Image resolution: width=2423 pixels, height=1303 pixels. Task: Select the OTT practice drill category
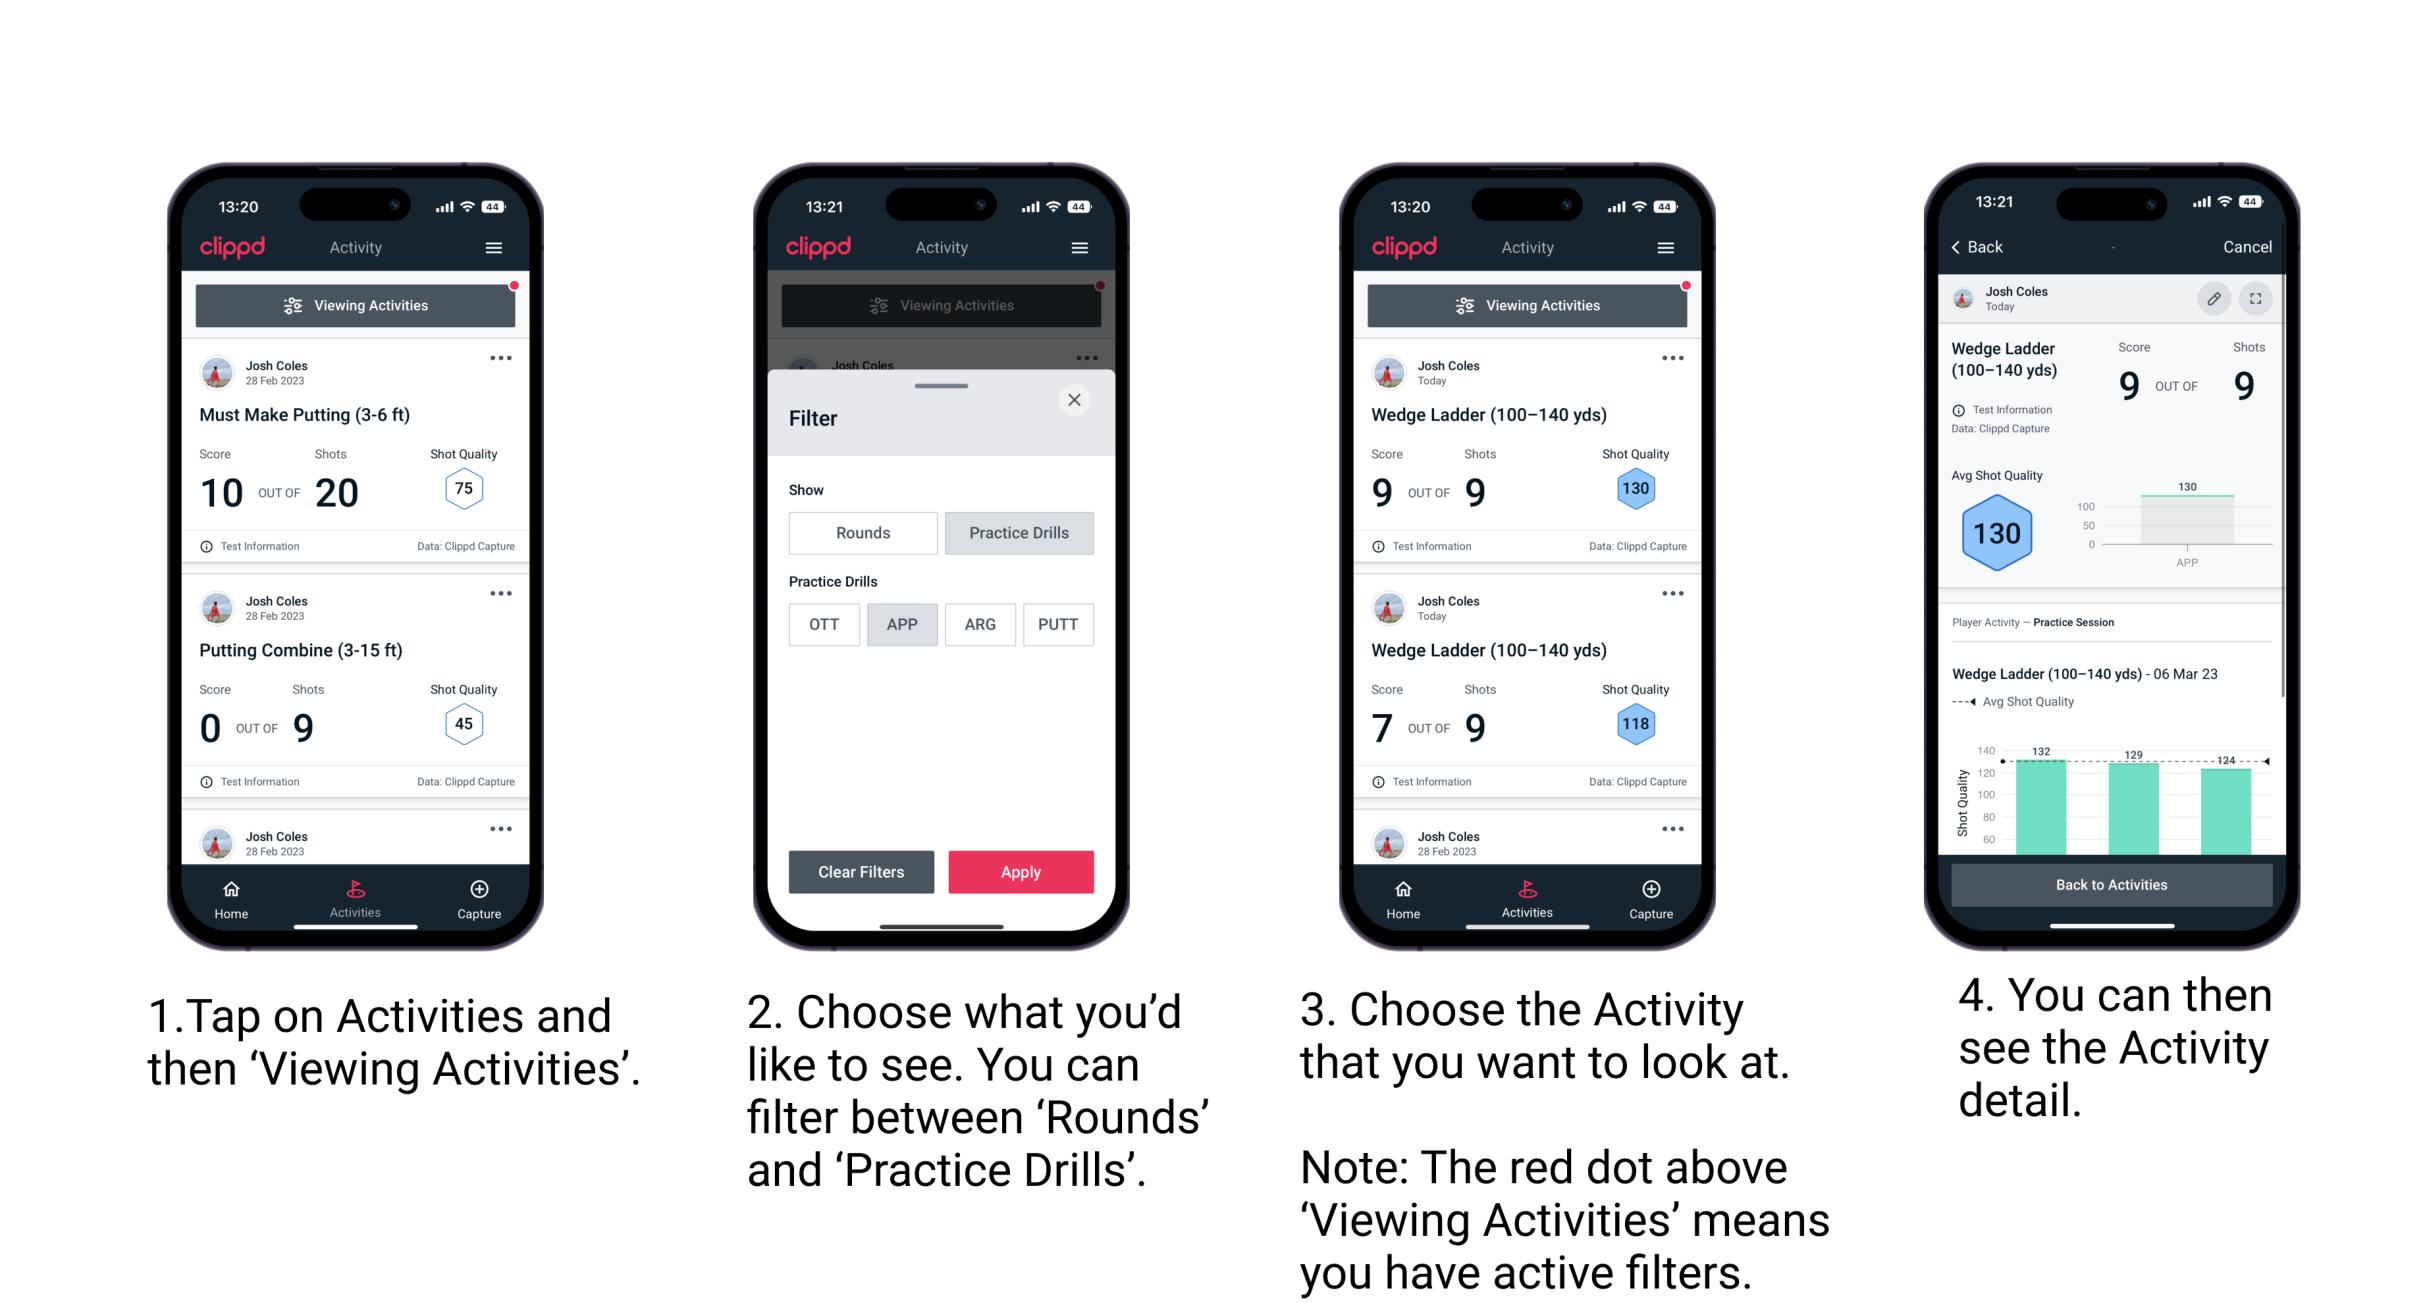point(822,623)
